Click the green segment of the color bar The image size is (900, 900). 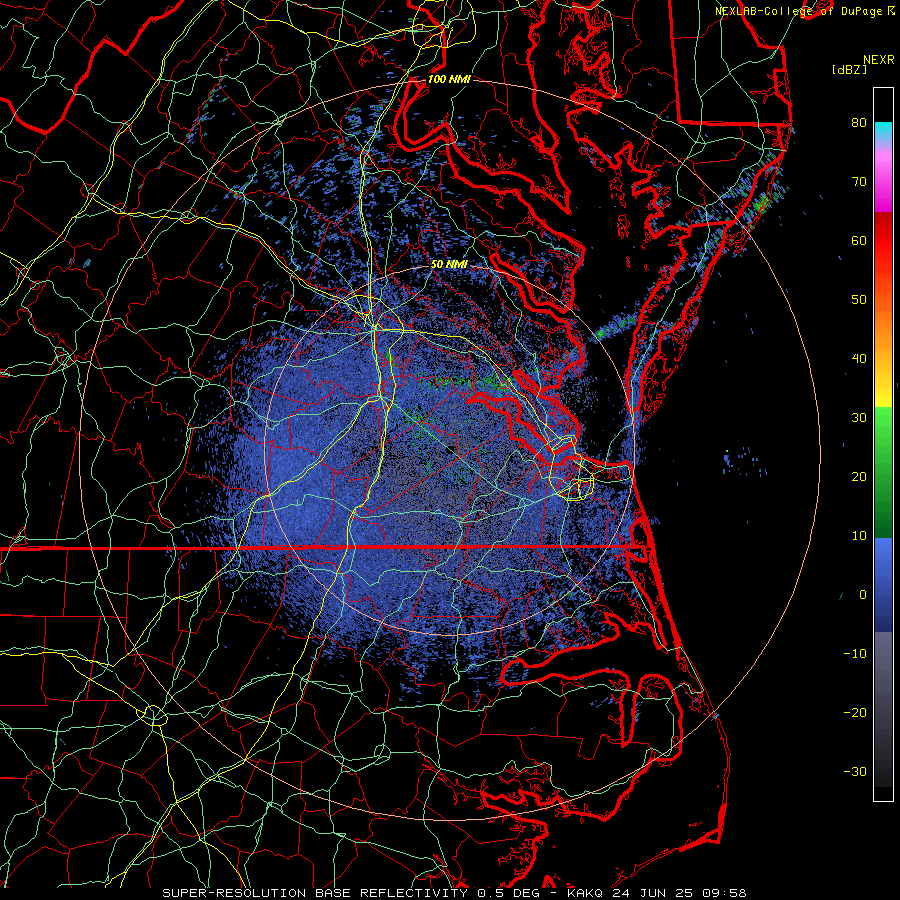point(883,472)
